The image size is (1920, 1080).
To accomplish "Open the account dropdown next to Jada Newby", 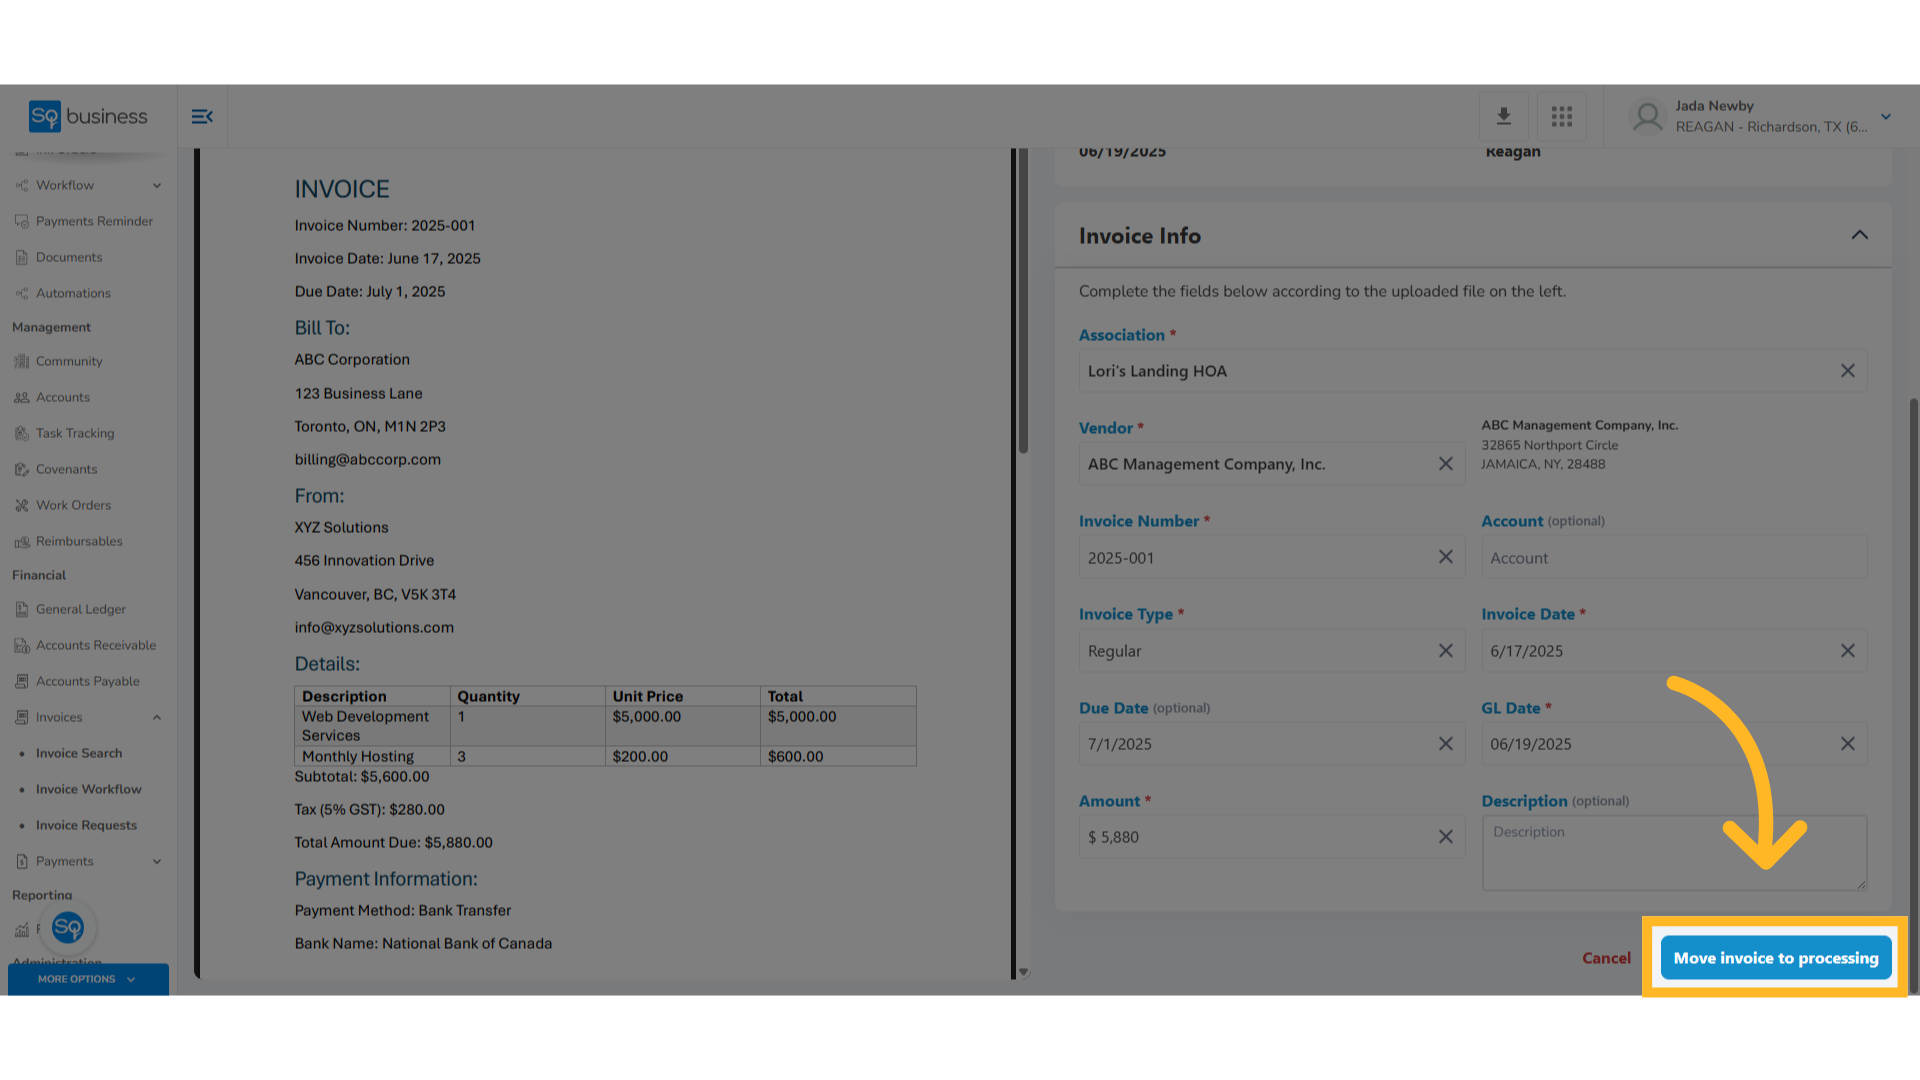I will point(1886,117).
